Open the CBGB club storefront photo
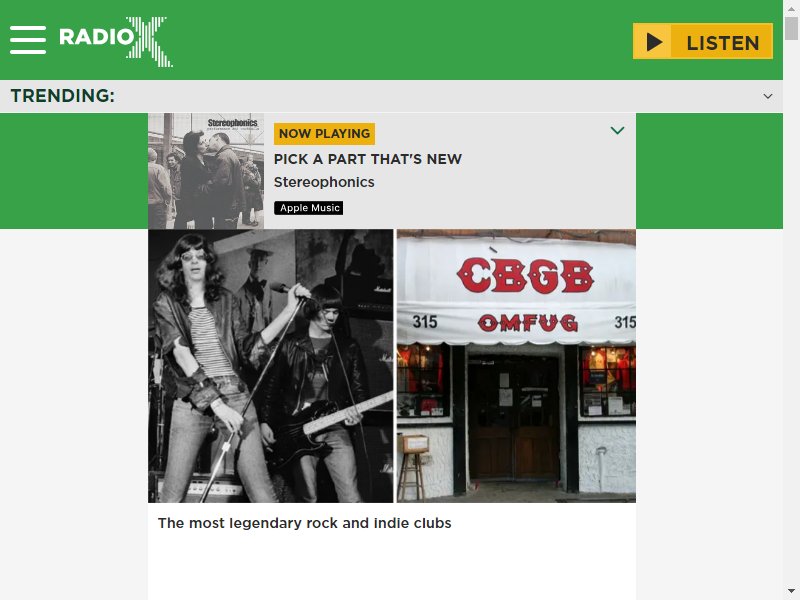Screen dimensions: 800x600 [x=516, y=366]
